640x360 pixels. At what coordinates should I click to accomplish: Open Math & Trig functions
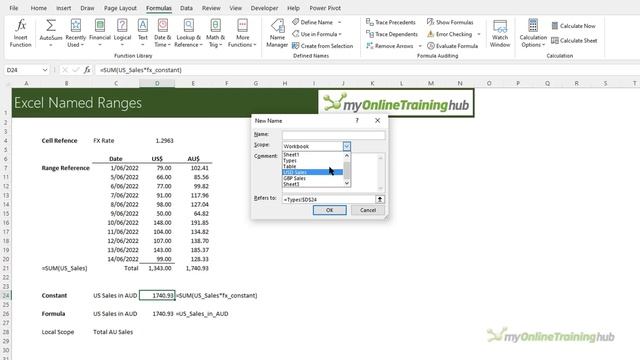215,33
